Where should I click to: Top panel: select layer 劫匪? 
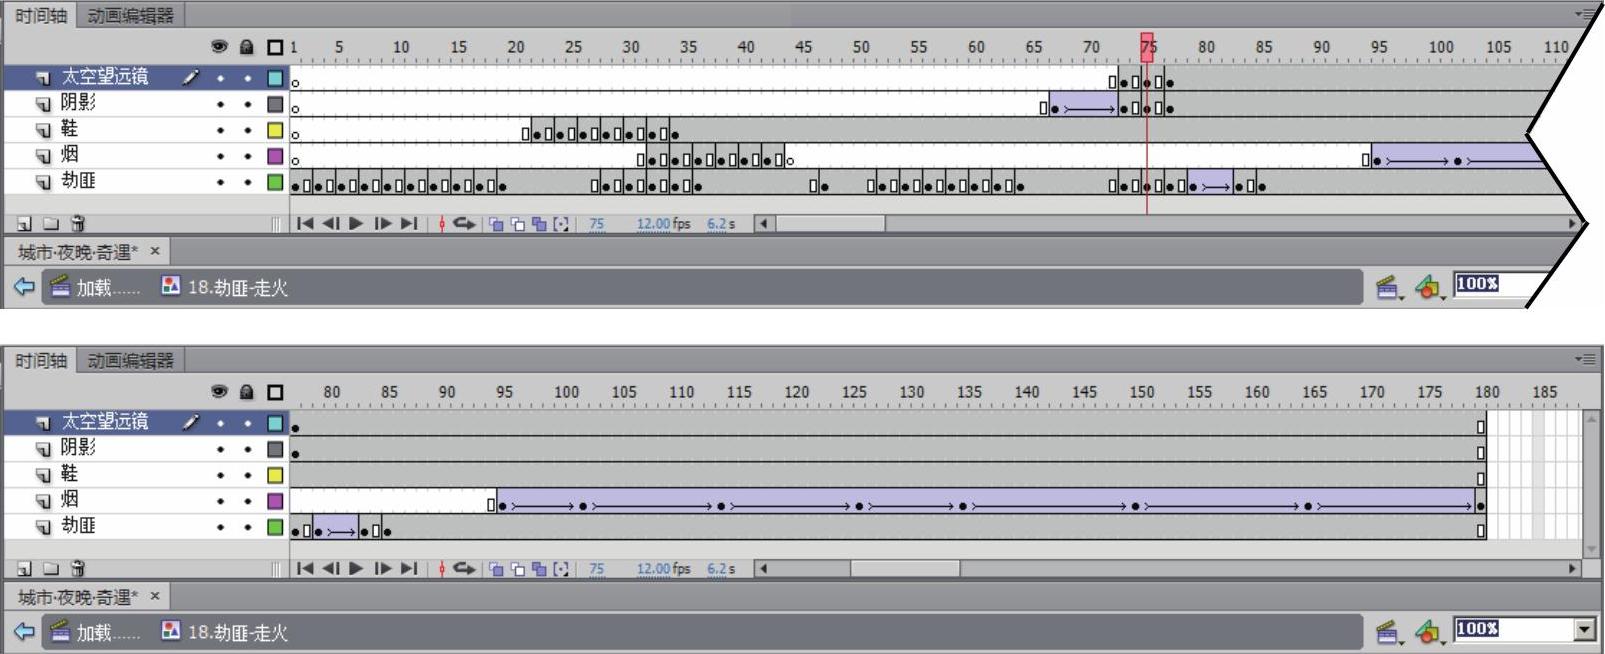78,181
